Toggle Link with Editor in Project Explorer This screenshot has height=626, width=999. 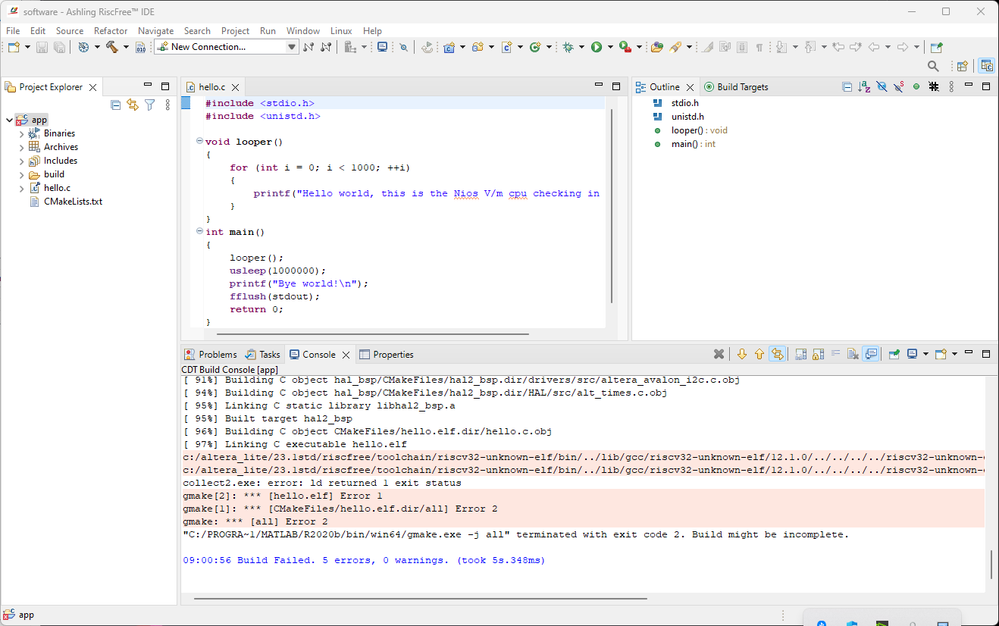(132, 105)
